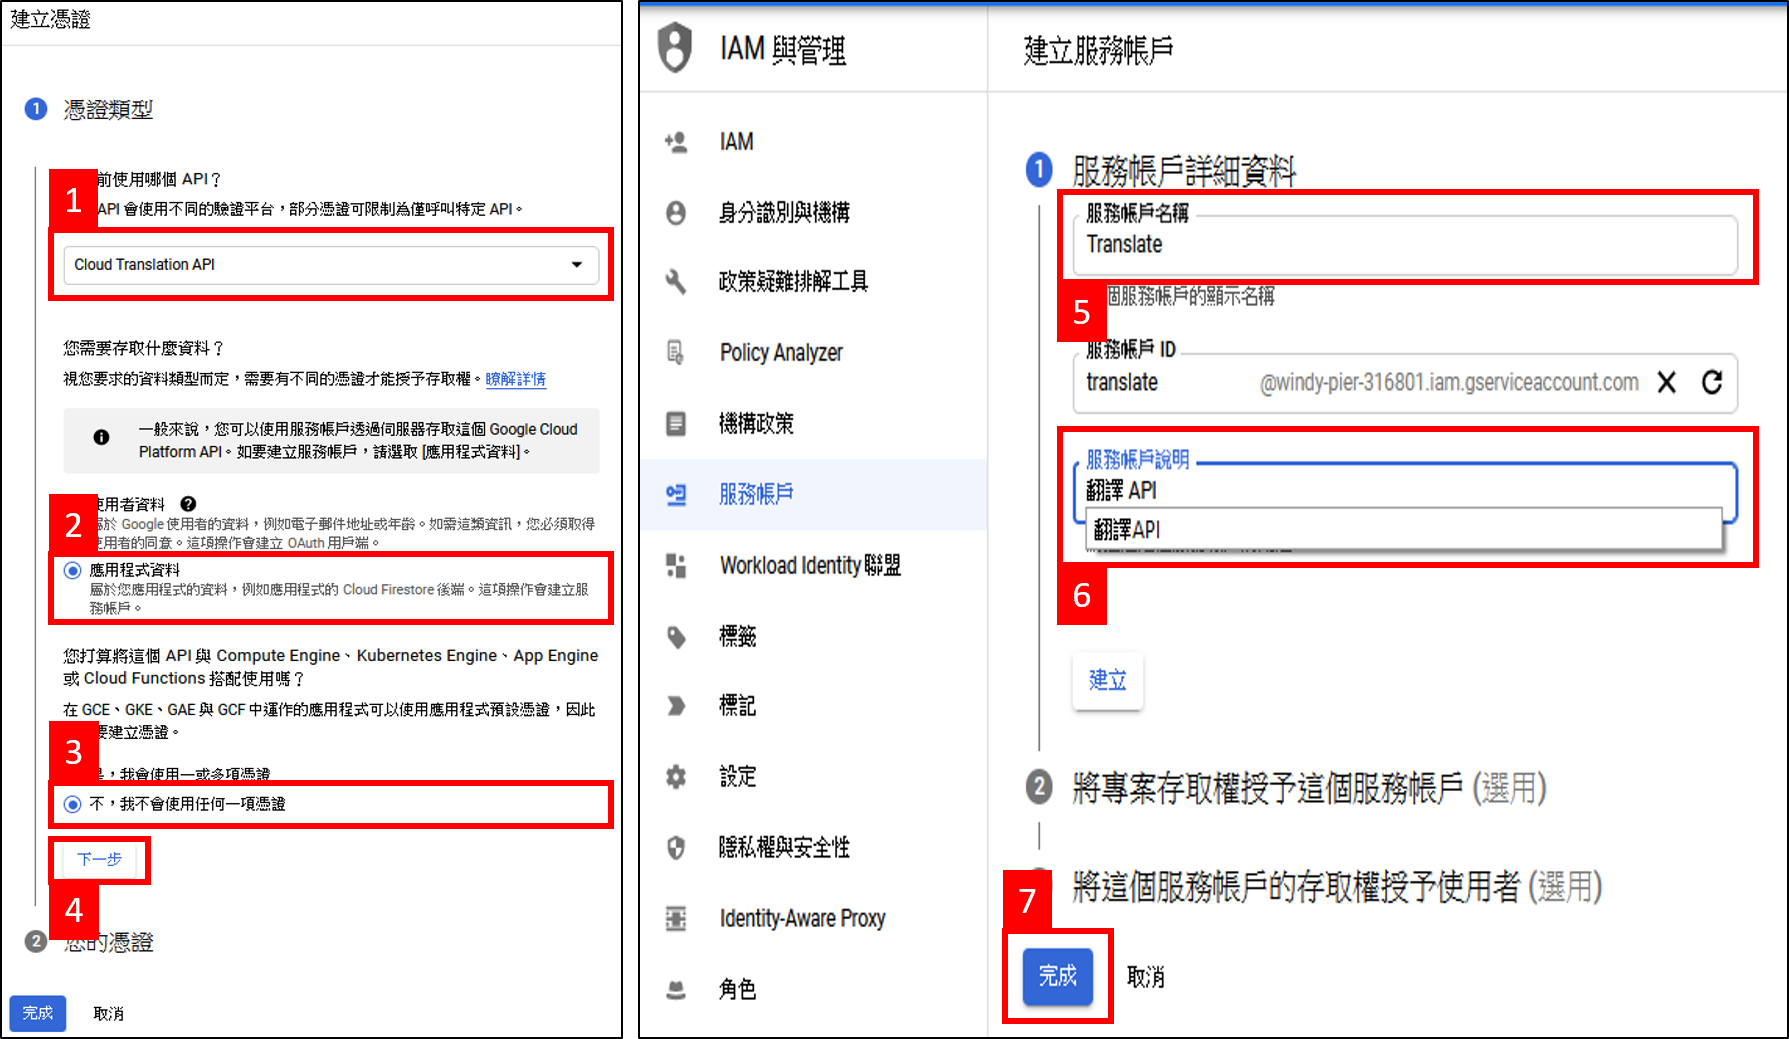Click the Workload Identity 聯盟 icon
Image resolution: width=1789 pixels, height=1039 pixels.
tap(676, 565)
